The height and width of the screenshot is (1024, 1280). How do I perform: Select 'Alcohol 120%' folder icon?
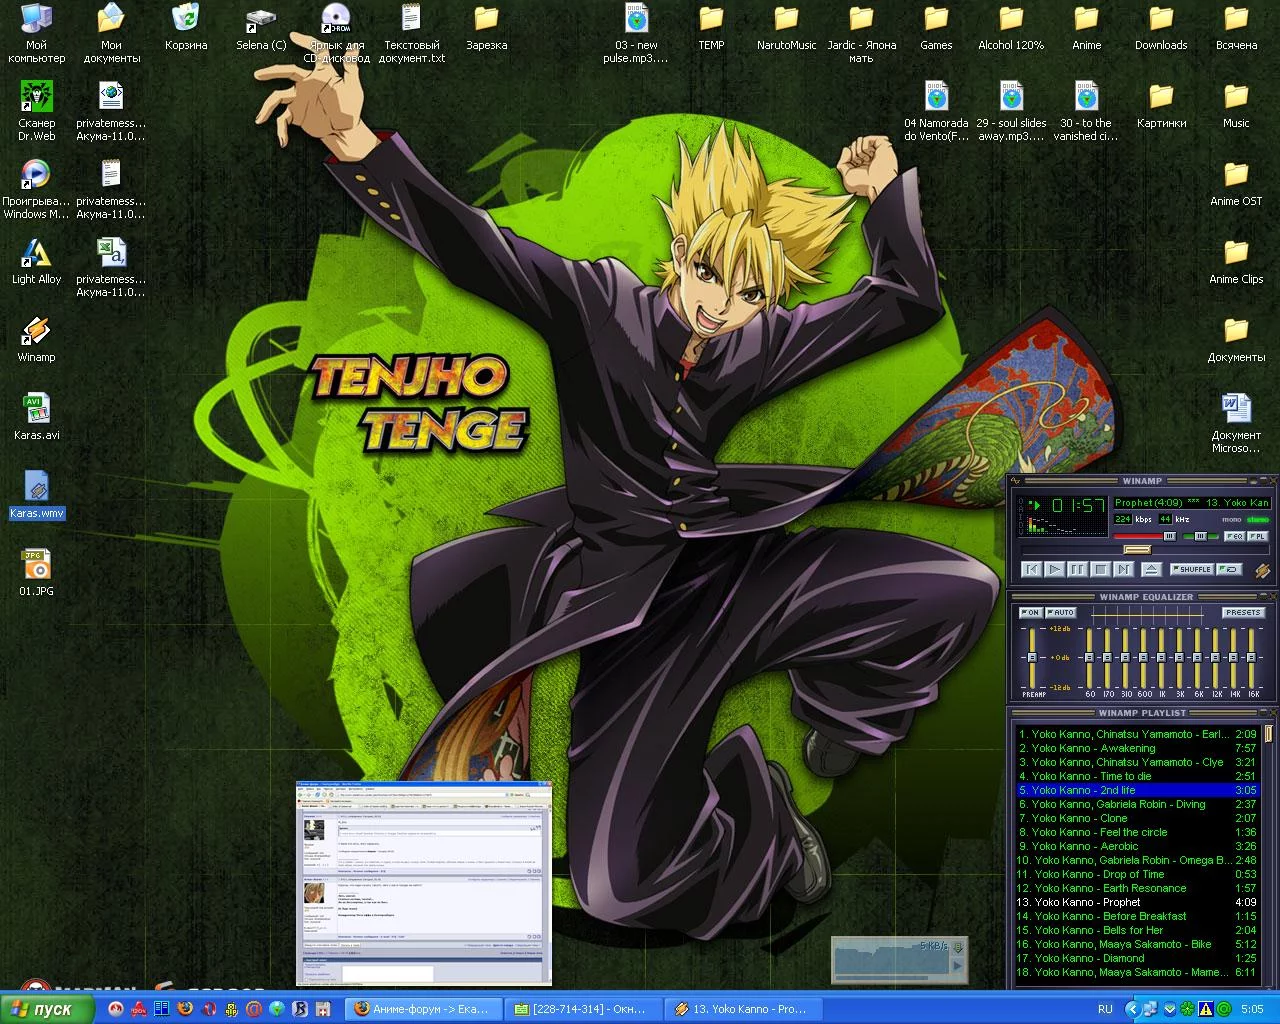(1011, 27)
